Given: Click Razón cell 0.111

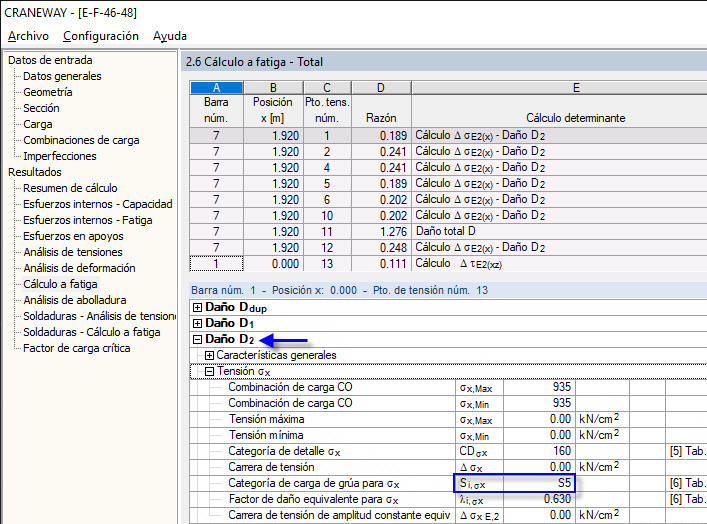Looking at the screenshot, I should (381, 264).
